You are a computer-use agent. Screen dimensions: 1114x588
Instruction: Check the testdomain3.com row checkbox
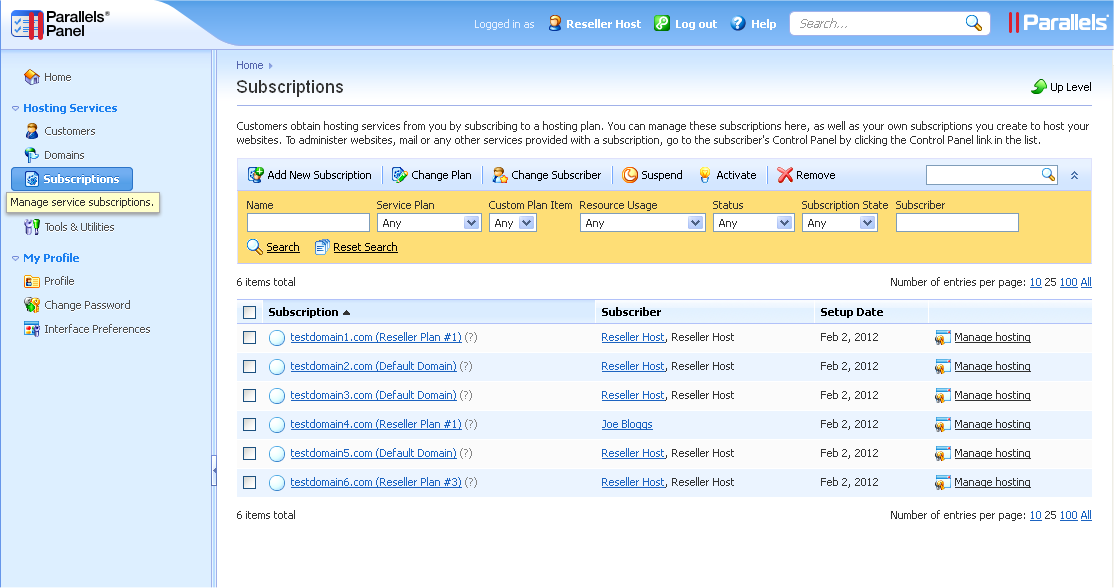pos(249,396)
